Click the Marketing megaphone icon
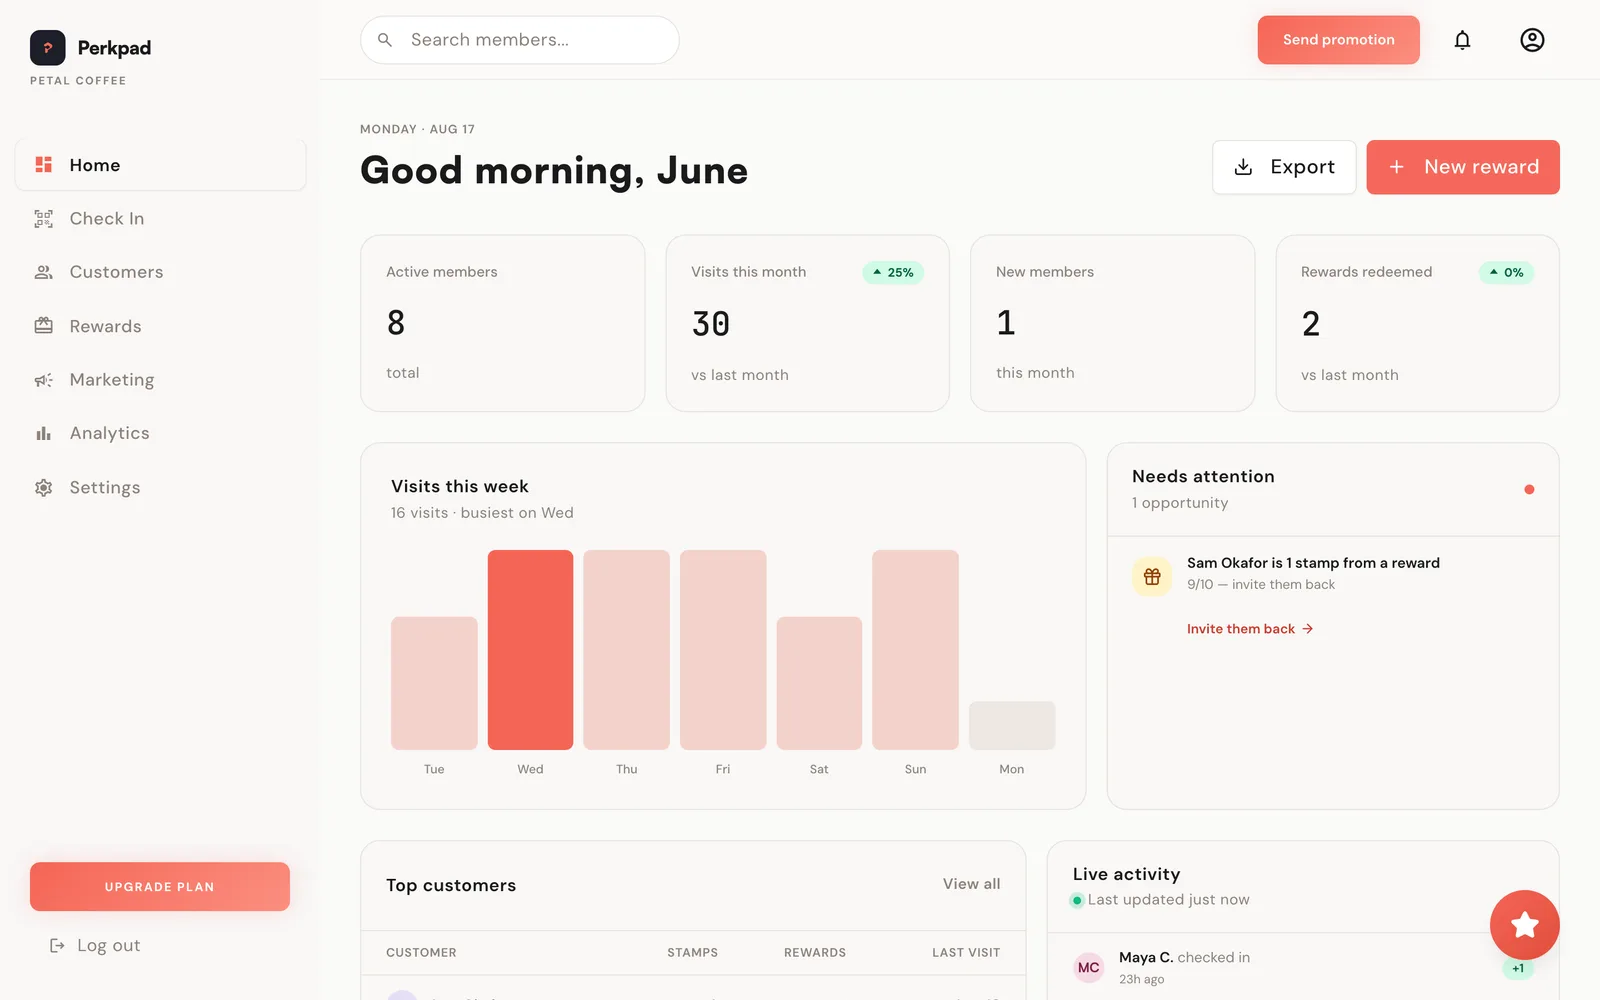Screen dimensions: 1600x1000 click(x=44, y=380)
